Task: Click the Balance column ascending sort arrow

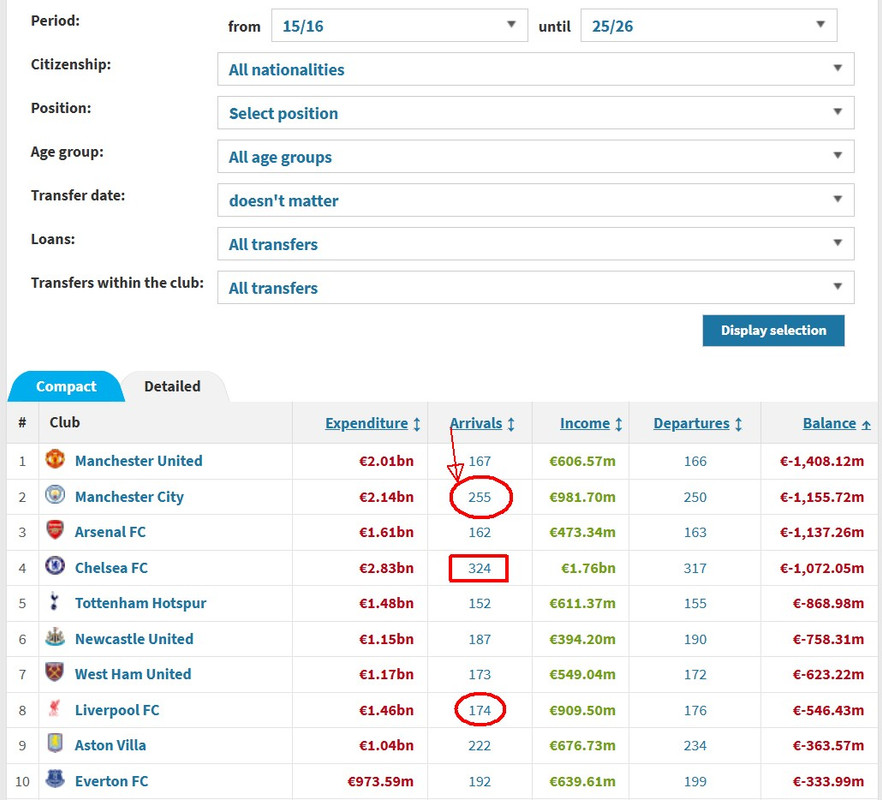Action: [x=866, y=425]
